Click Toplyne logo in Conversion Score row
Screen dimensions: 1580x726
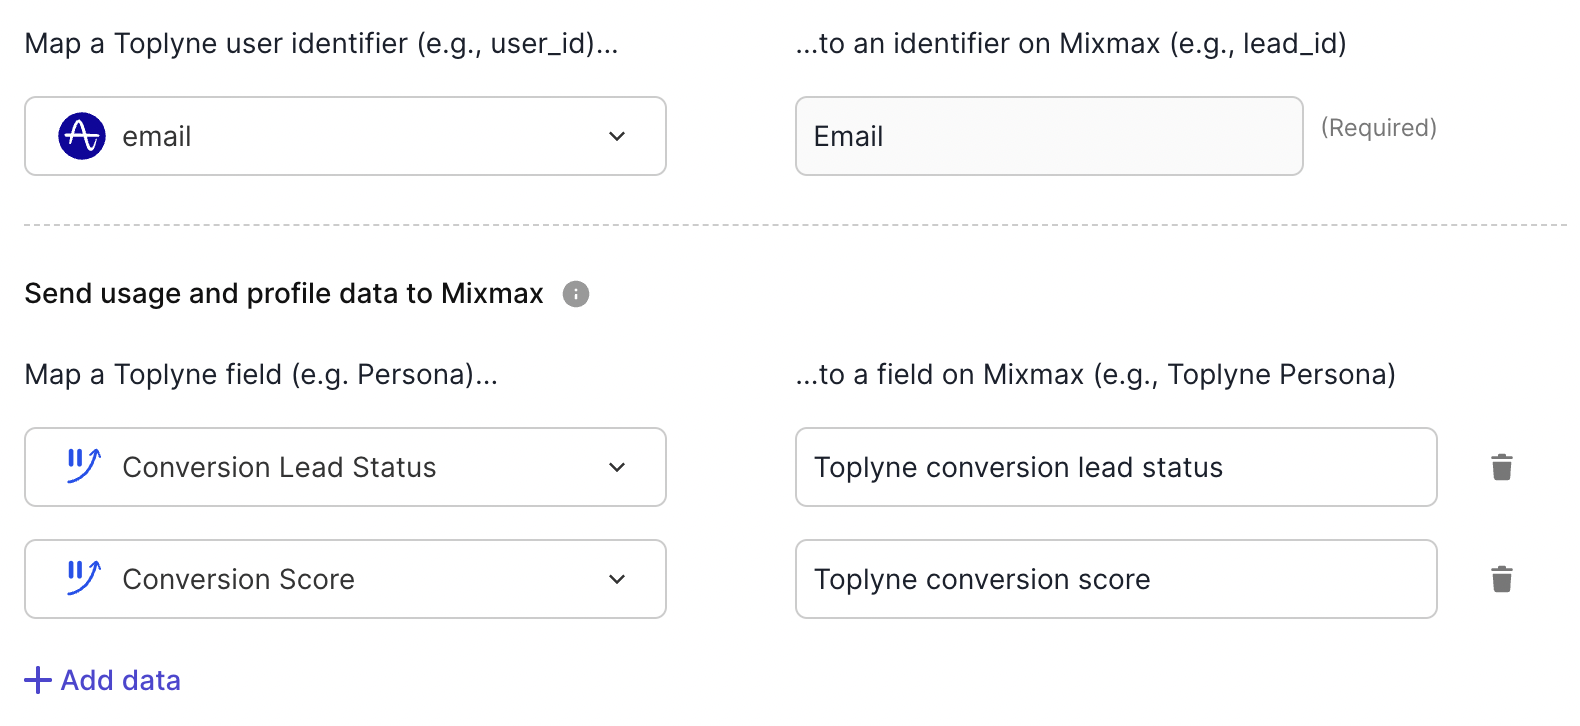tap(83, 578)
